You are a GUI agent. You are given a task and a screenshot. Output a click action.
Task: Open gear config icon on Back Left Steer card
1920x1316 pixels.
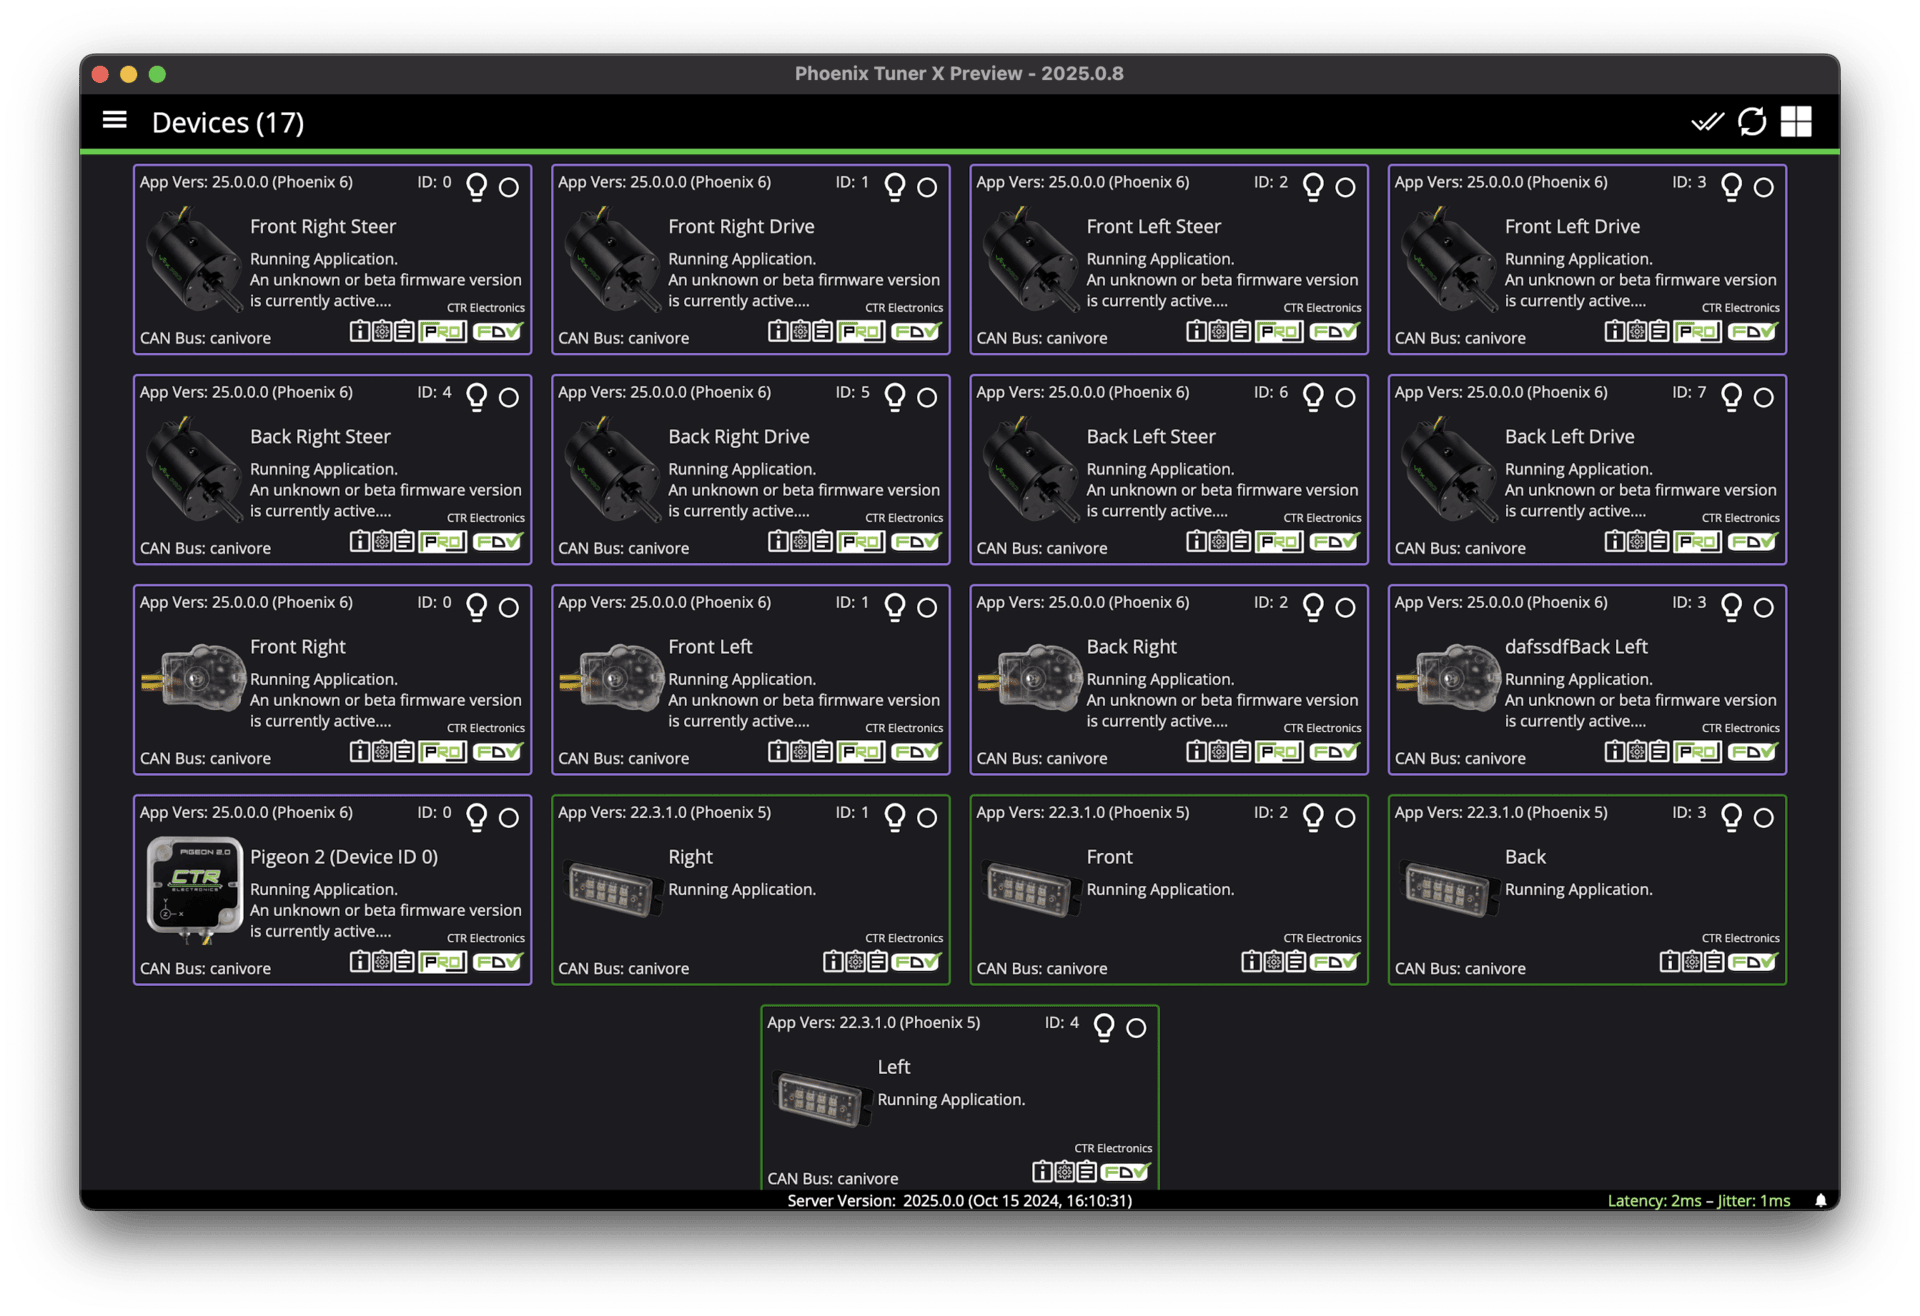point(1218,541)
